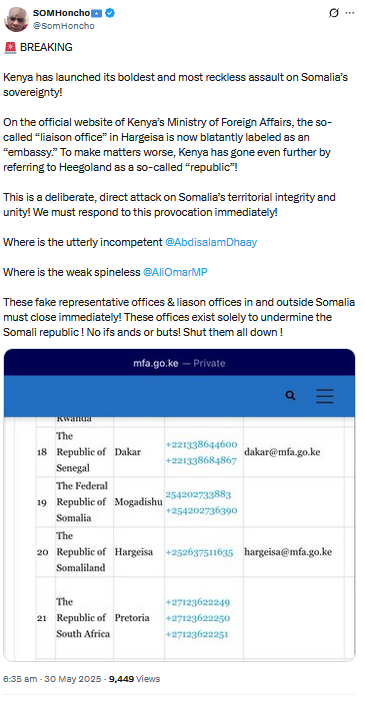Open the embedded mfa.go.ke screenshot image
Screen dimensions: 365x702
coord(179,505)
